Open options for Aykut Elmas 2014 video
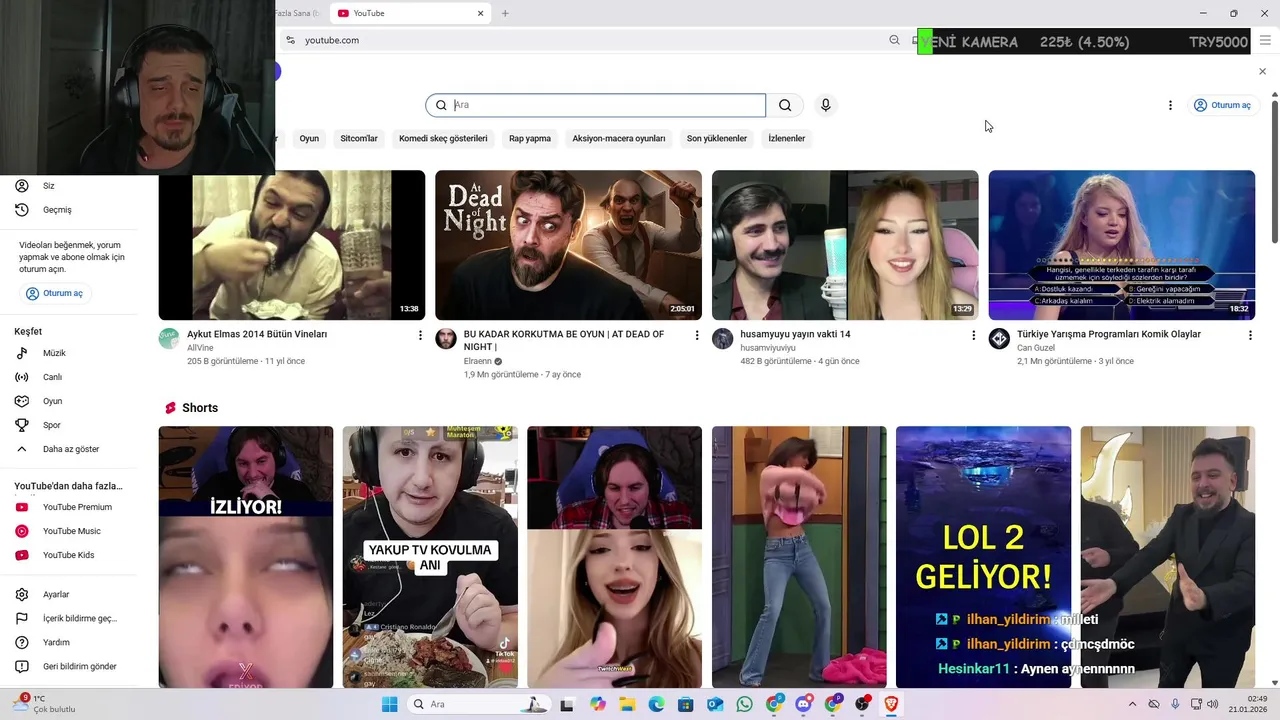Screen dimensions: 1280x720 tap(420, 335)
